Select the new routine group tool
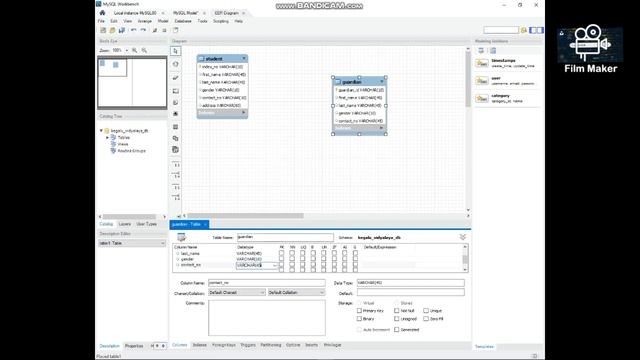The image size is (640, 360). coord(176,150)
